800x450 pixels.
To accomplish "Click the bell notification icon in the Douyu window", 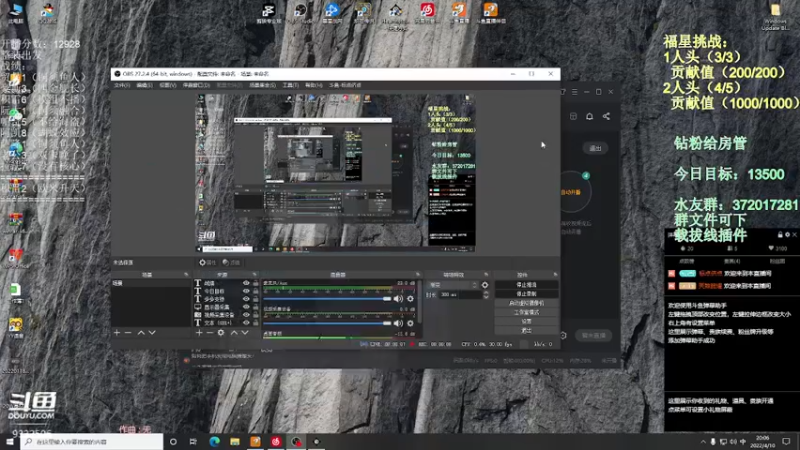I will point(589,116).
